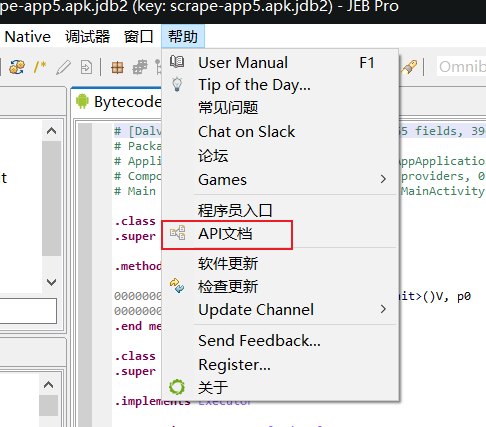
Task: Click the '# Main' comment line
Action: (135, 191)
